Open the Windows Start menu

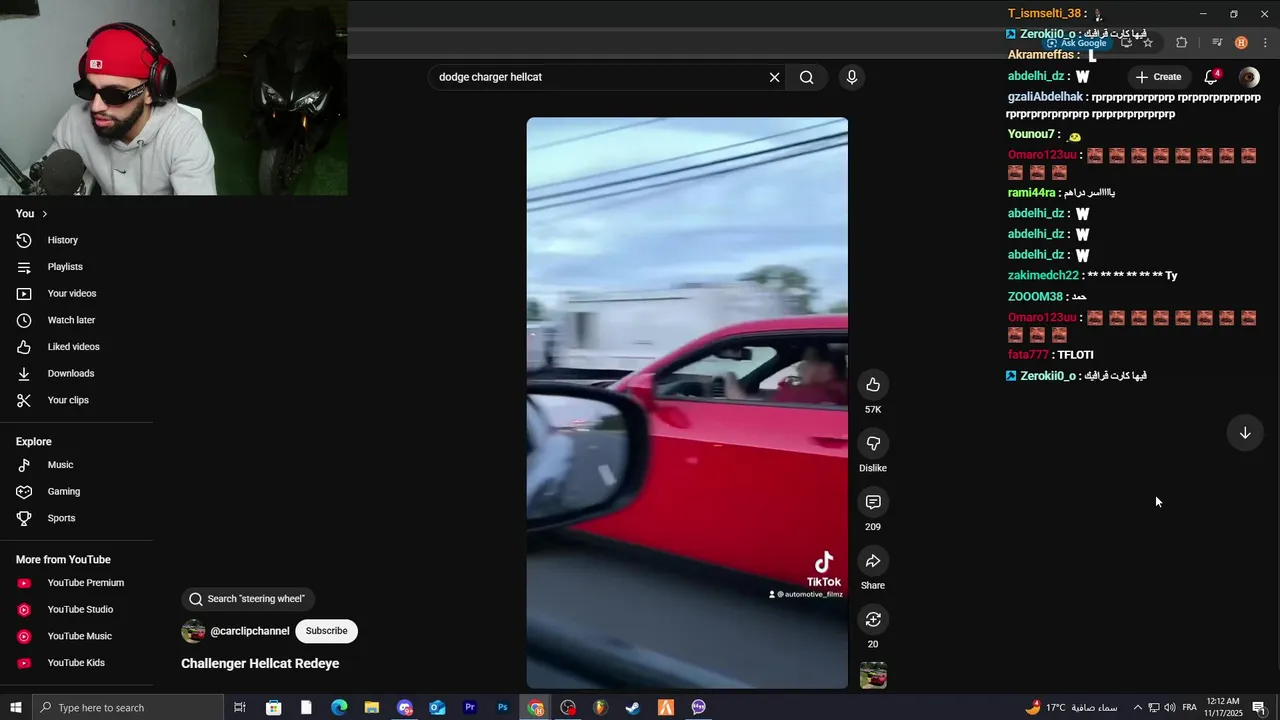click(15, 708)
